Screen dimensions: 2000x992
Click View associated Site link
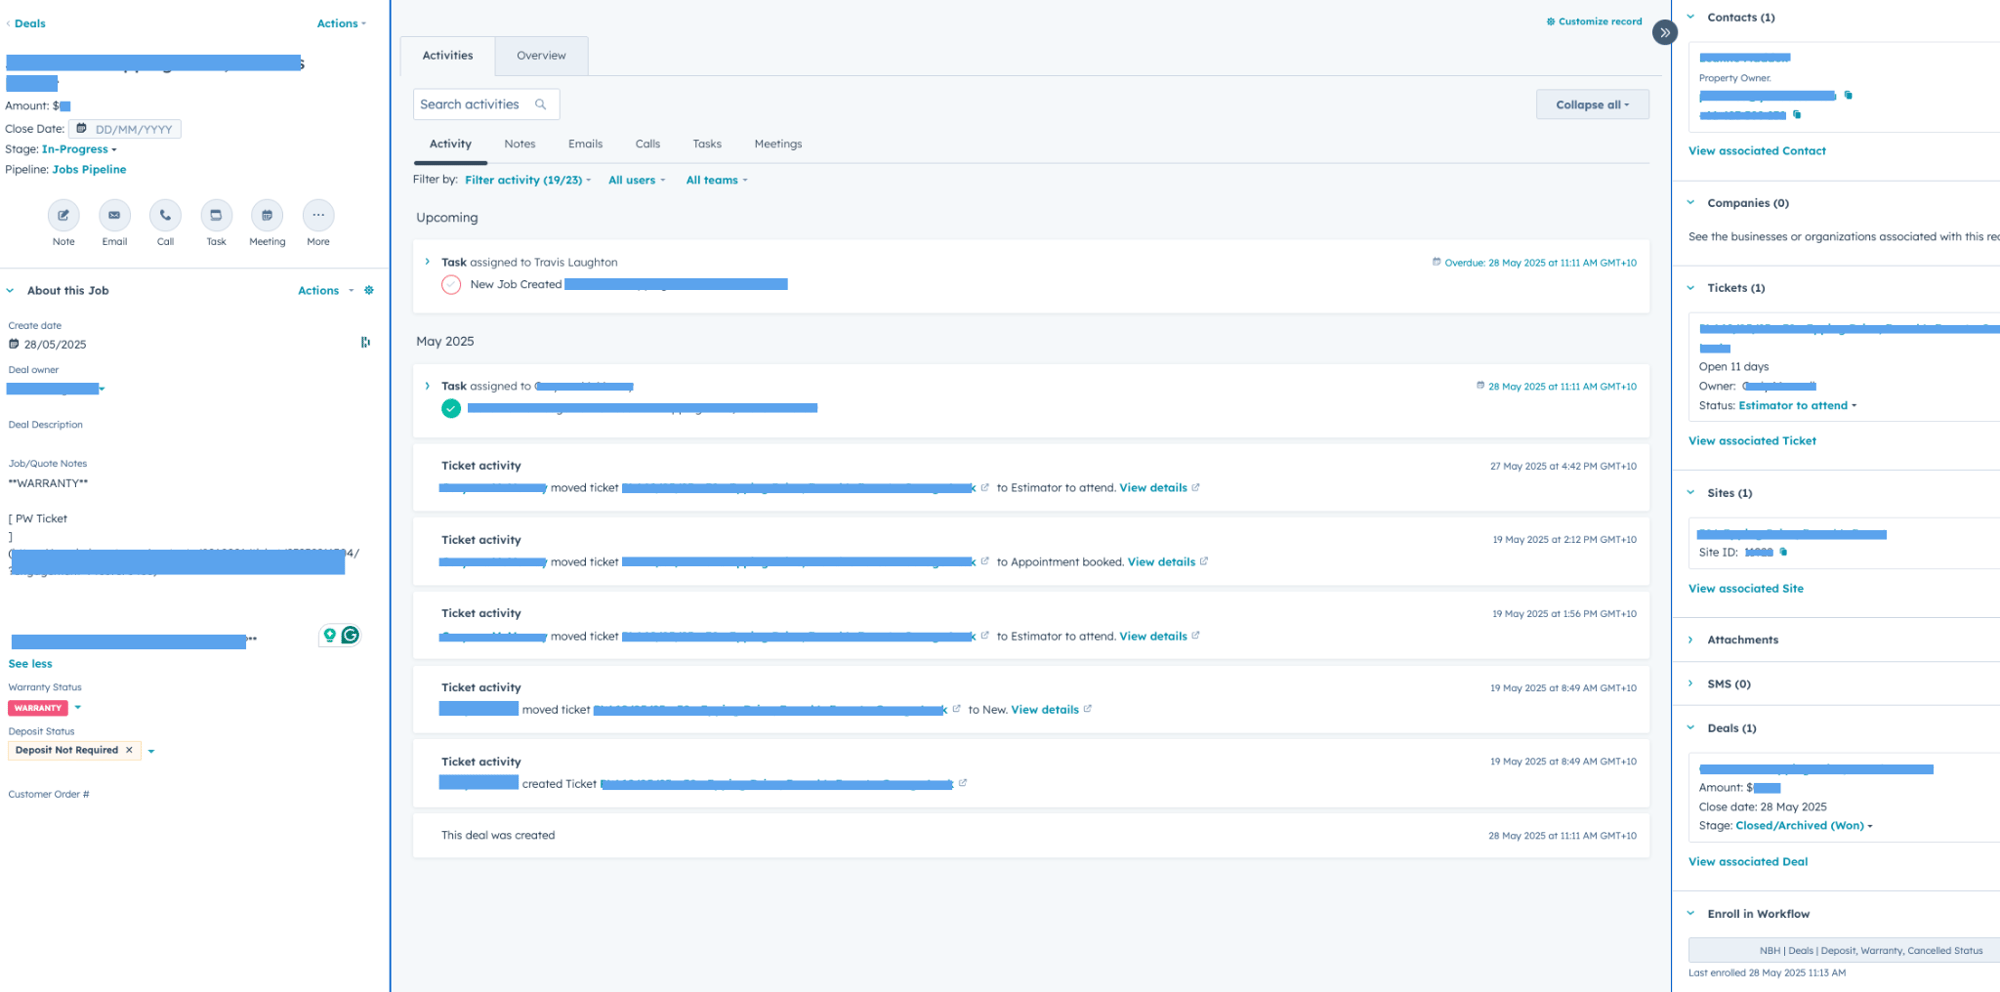(1746, 589)
